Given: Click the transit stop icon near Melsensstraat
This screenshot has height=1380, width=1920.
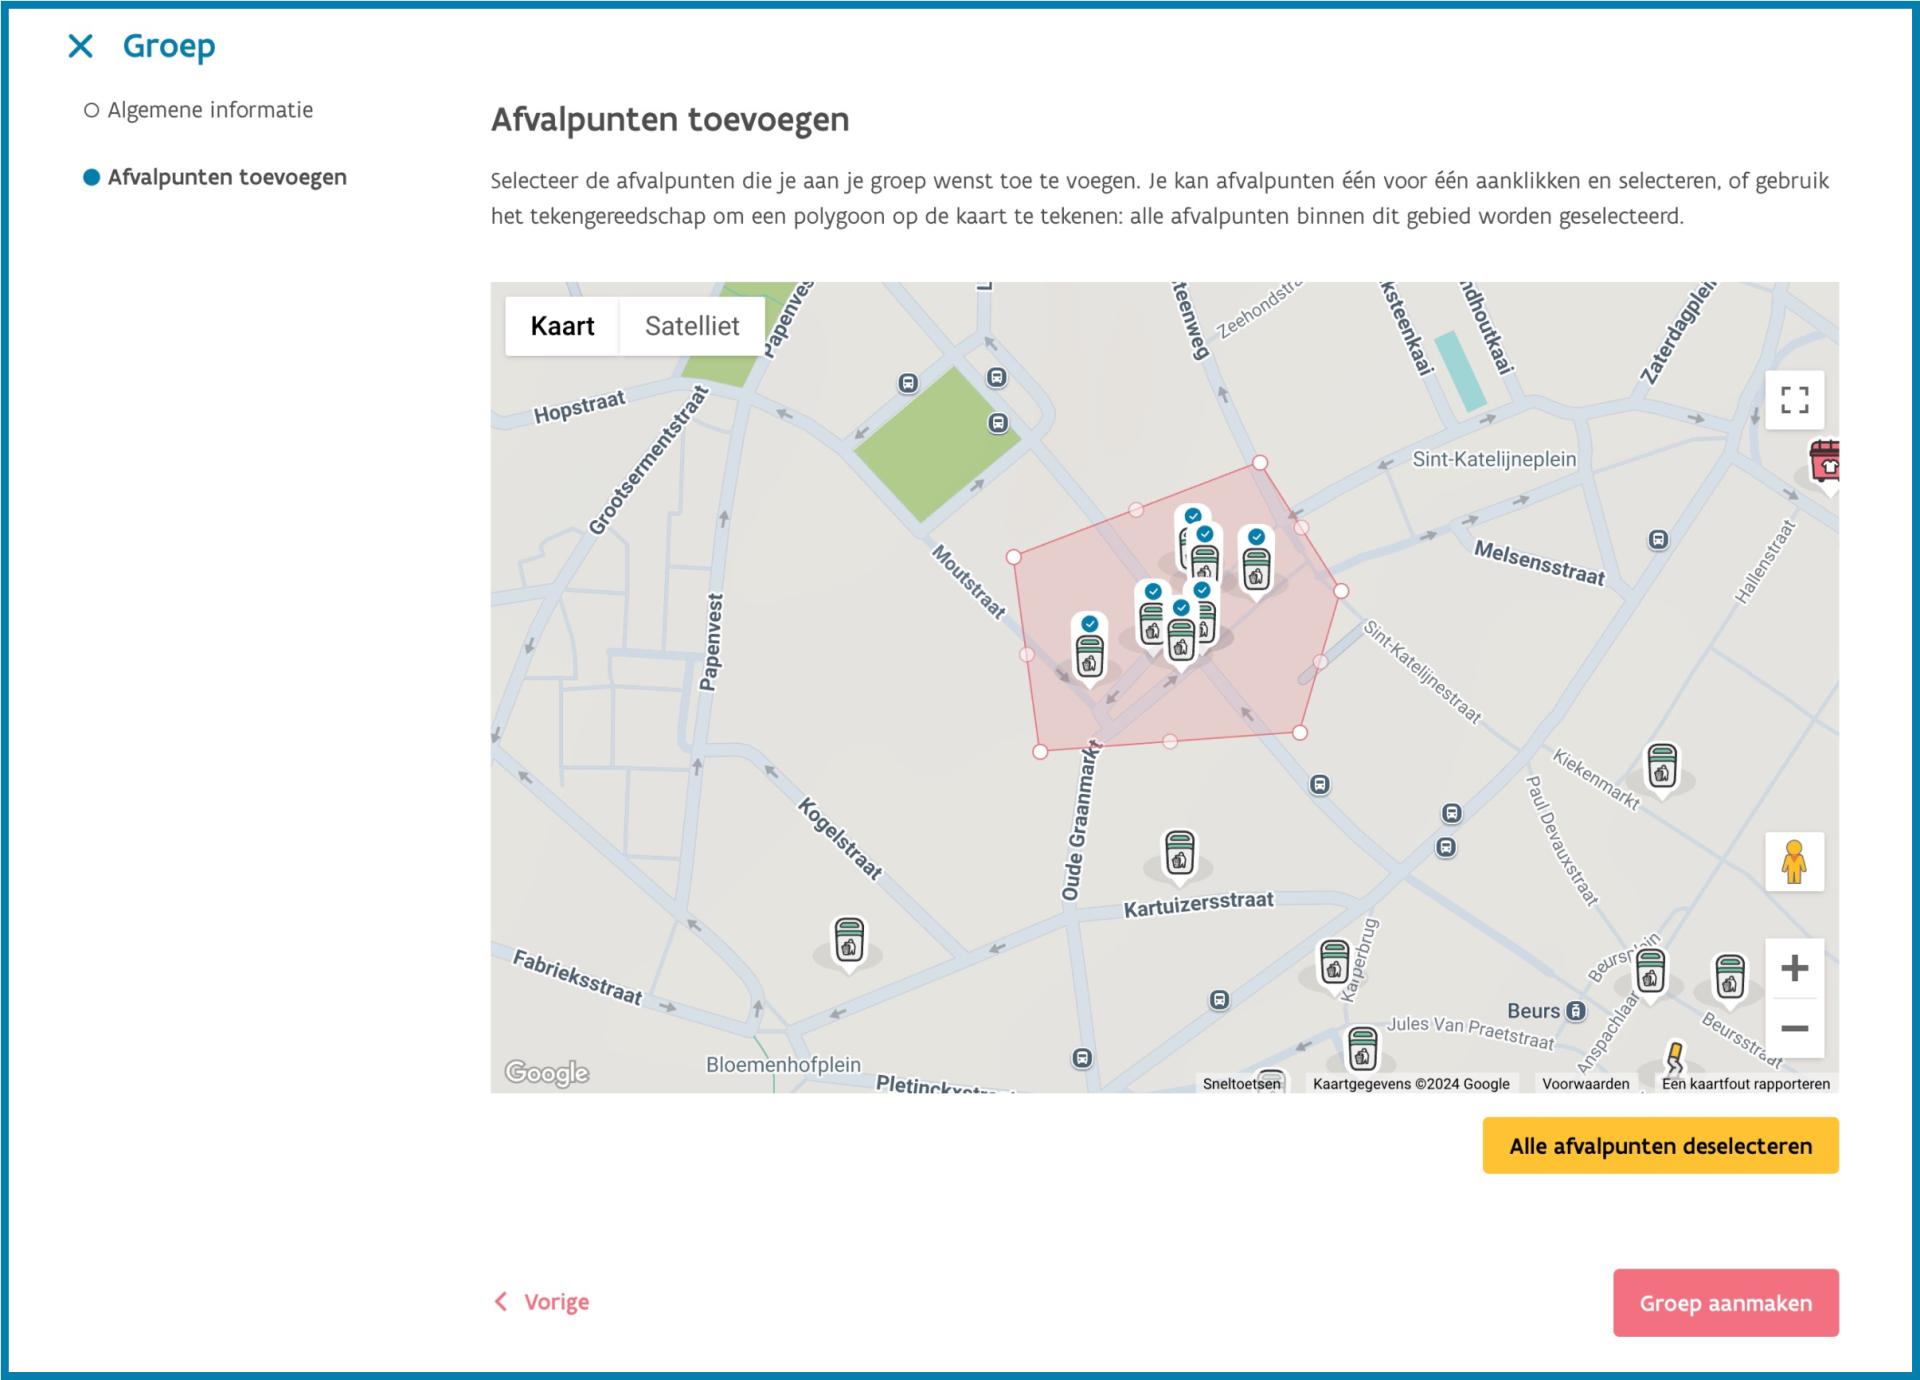Looking at the screenshot, I should [1658, 540].
